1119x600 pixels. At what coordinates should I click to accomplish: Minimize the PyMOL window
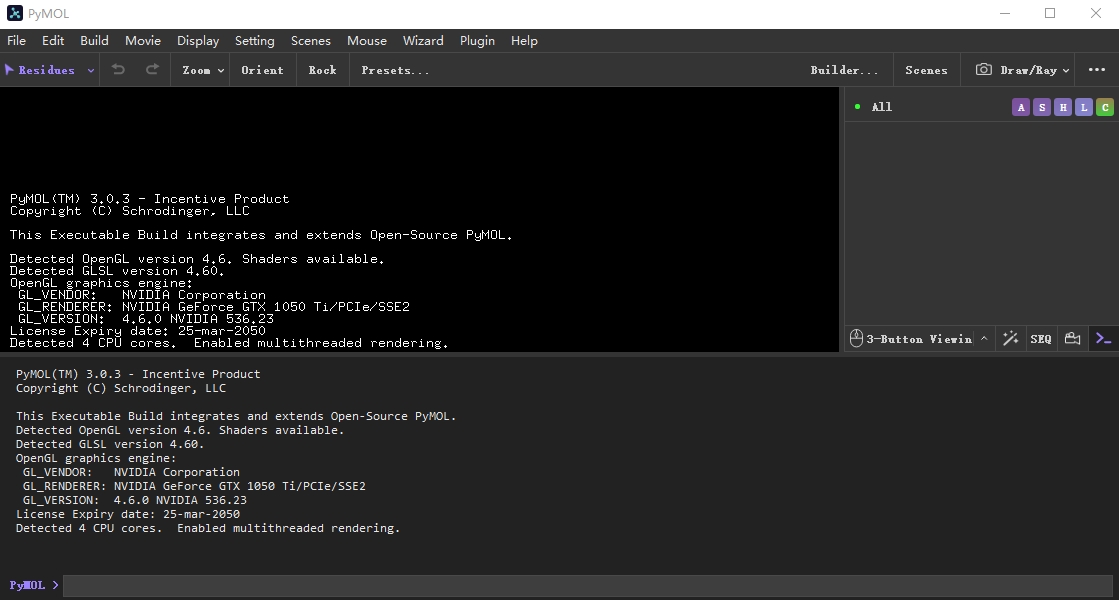(1005, 14)
